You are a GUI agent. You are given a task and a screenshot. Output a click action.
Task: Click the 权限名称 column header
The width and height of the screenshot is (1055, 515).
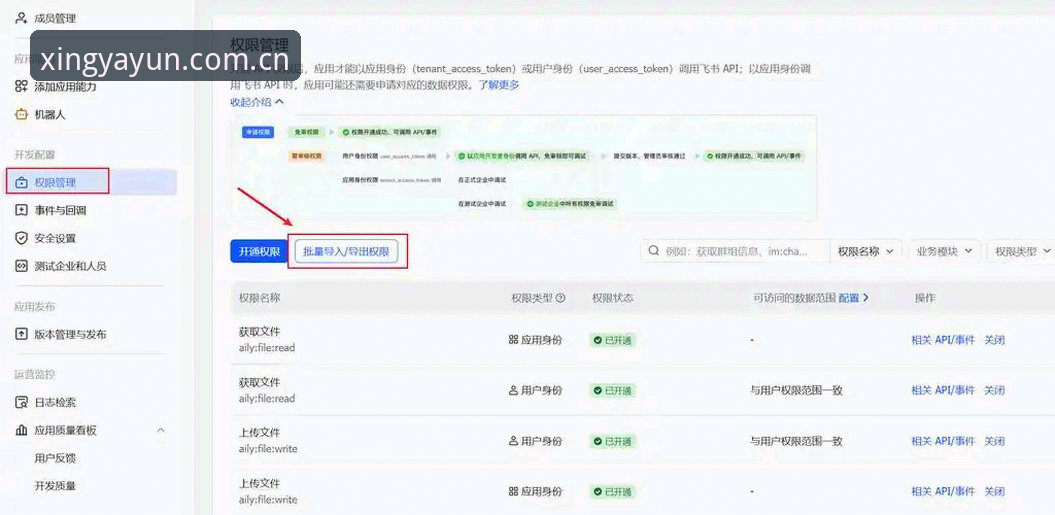tap(260, 298)
